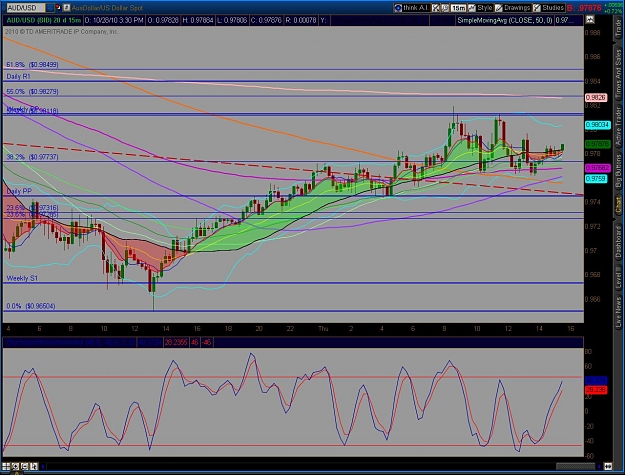This screenshot has width=625, height=475.
Task: Click the horizontal scrollbar thumb at bottom
Action: [576, 466]
